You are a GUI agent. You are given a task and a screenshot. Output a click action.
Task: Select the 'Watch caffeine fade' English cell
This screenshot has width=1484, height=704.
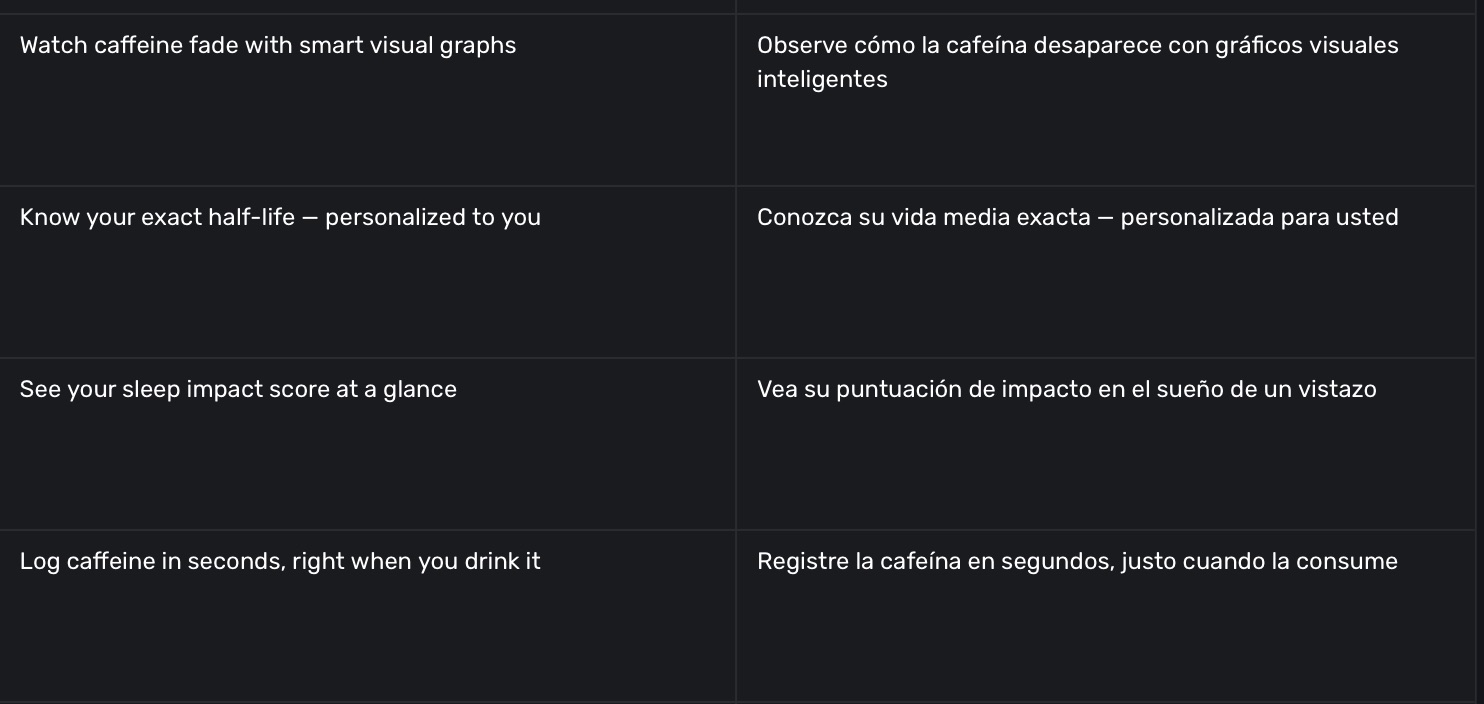(x=267, y=46)
